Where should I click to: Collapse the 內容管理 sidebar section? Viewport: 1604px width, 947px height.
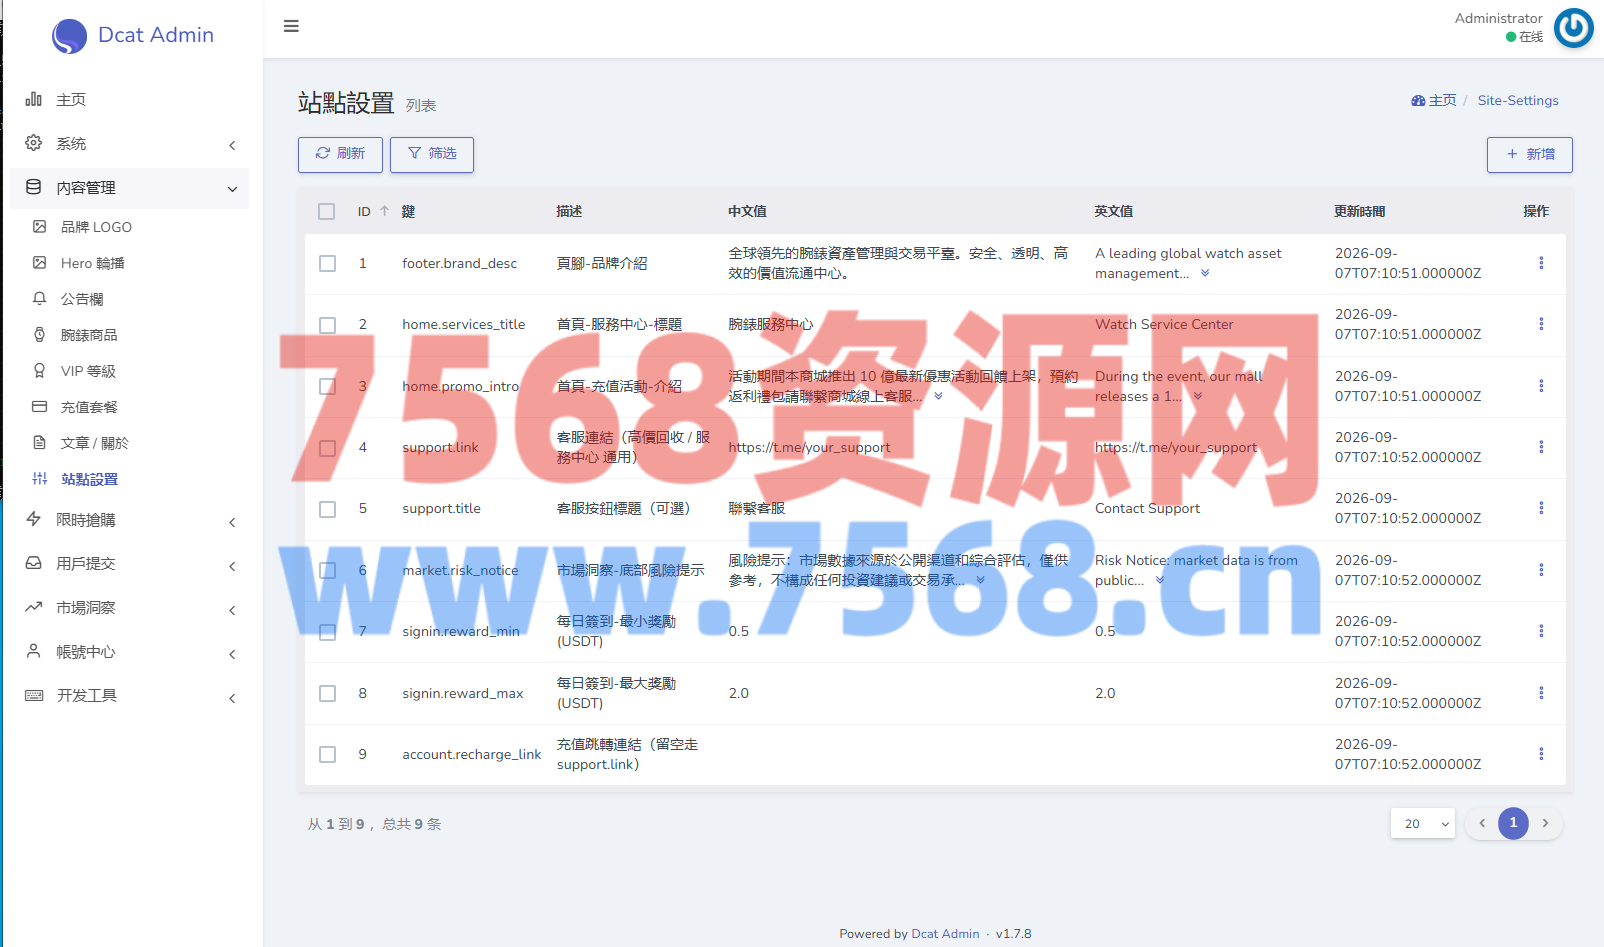pos(130,188)
